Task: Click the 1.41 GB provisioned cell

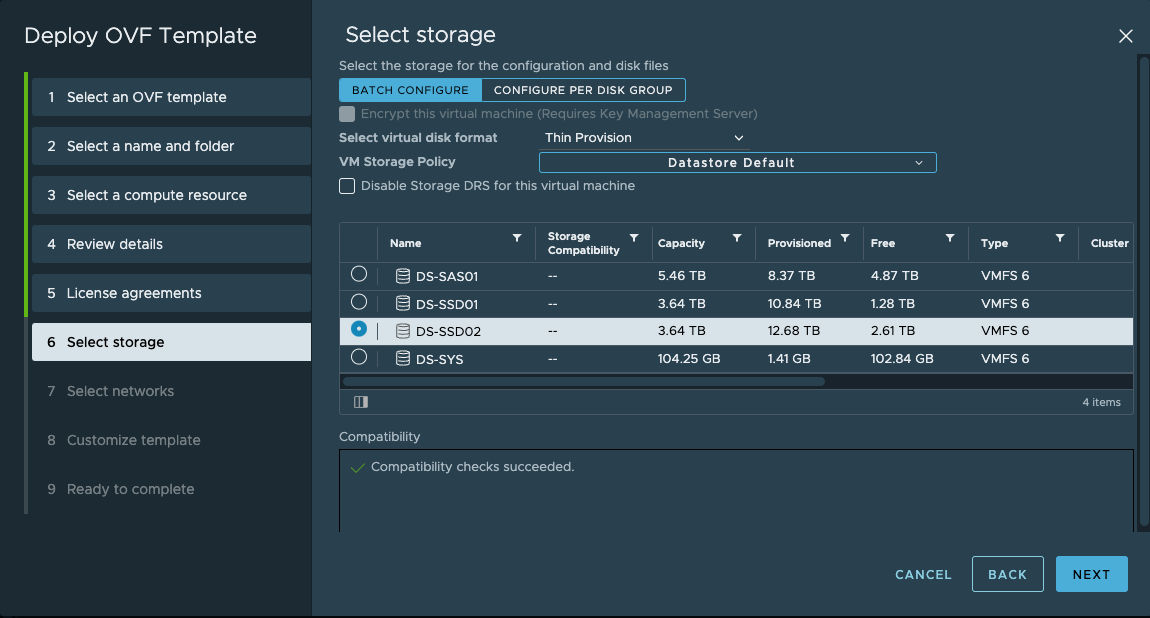Action: point(789,358)
